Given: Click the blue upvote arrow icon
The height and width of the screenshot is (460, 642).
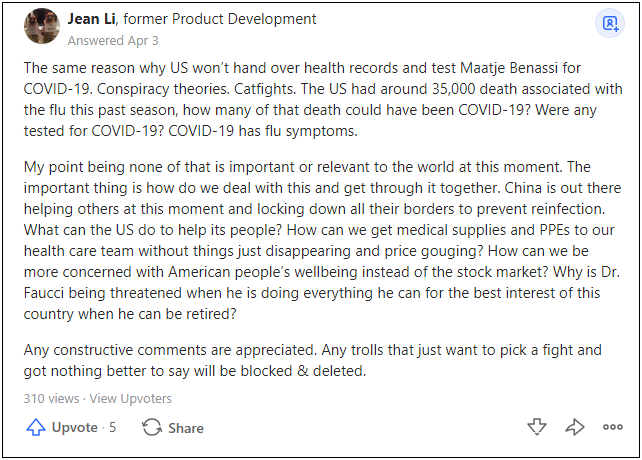Looking at the screenshot, I should click(36, 428).
